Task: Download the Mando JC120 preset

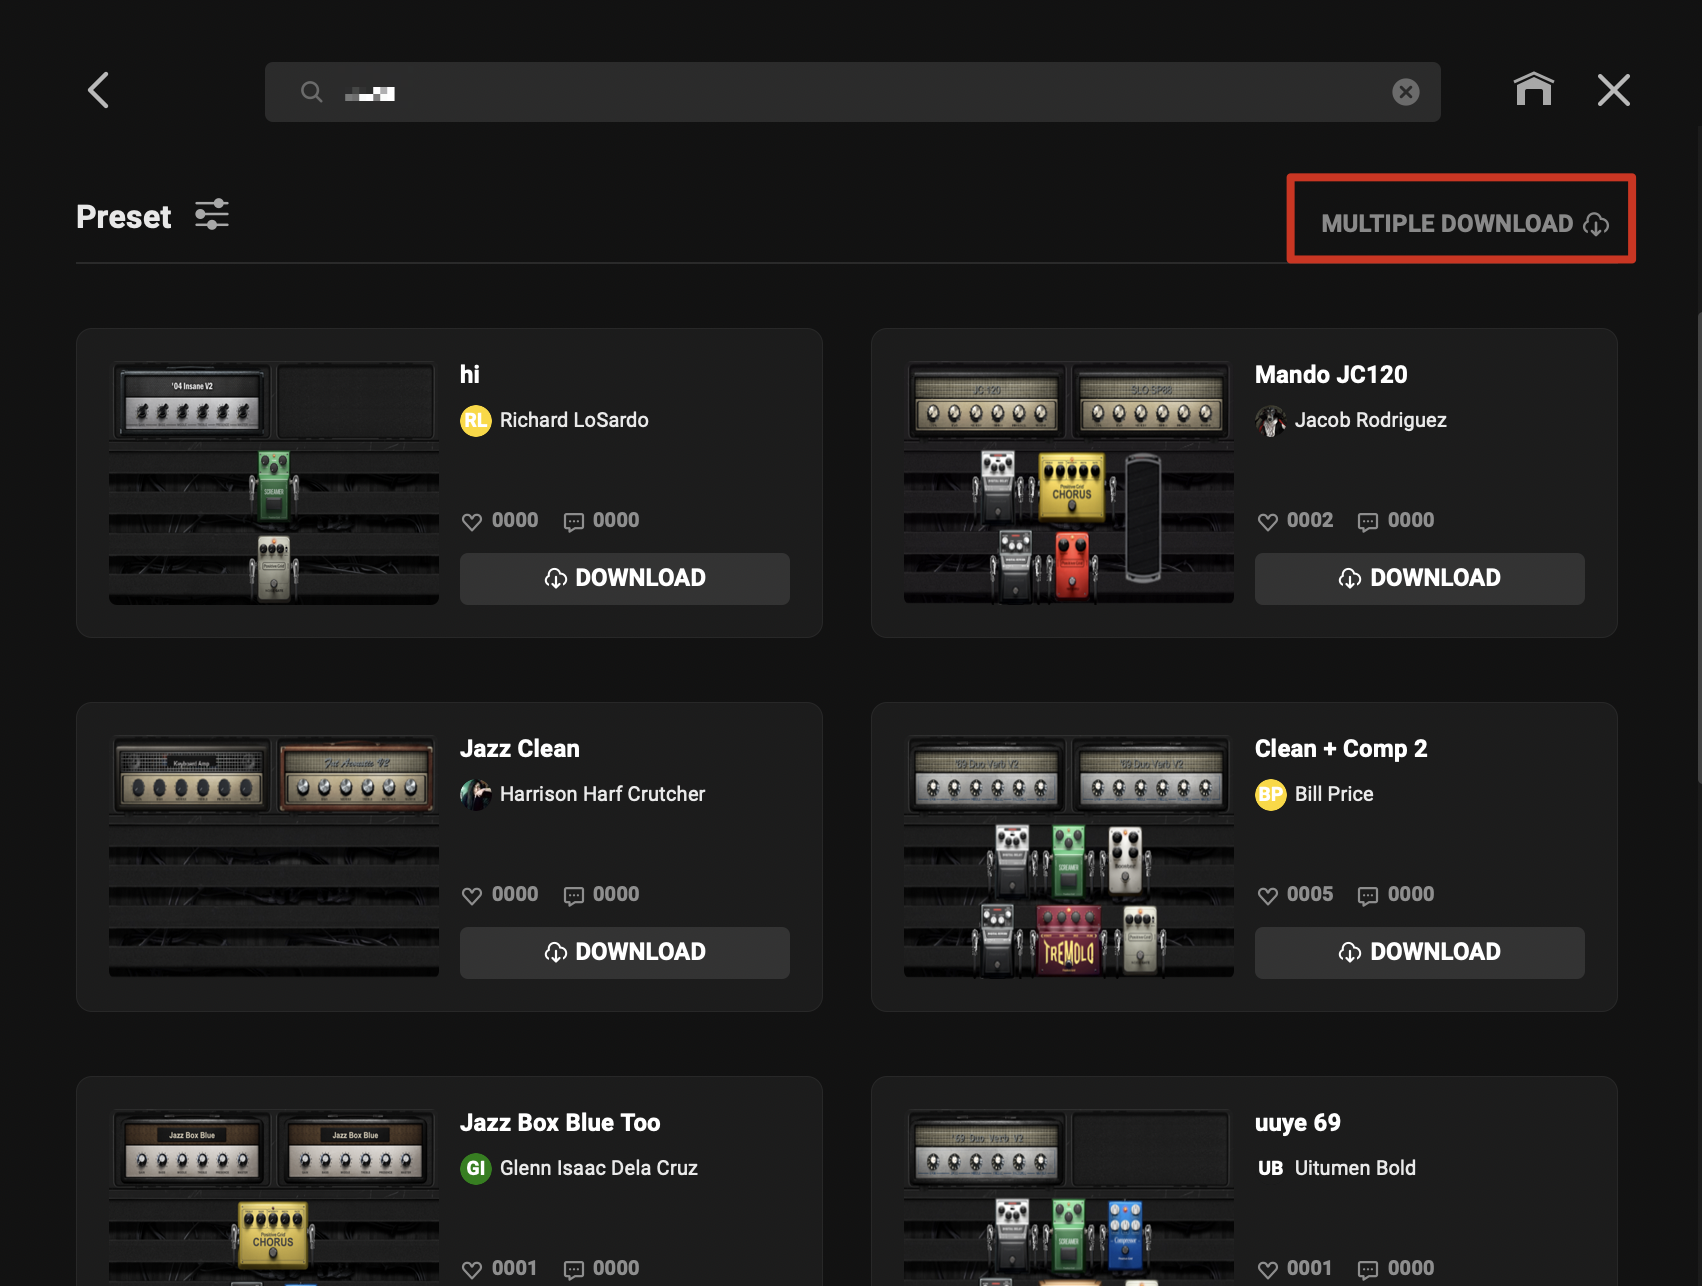Action: click(1419, 578)
